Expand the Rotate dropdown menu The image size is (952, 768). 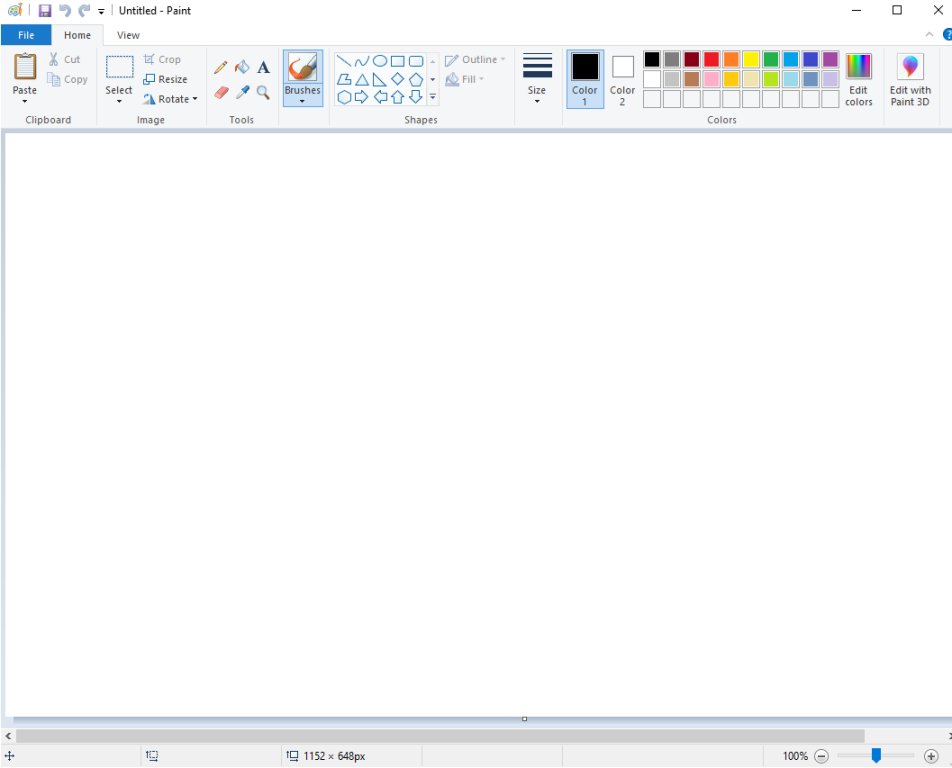click(195, 99)
